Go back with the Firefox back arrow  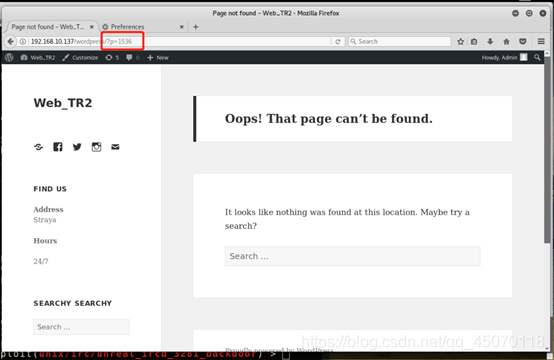(x=11, y=41)
